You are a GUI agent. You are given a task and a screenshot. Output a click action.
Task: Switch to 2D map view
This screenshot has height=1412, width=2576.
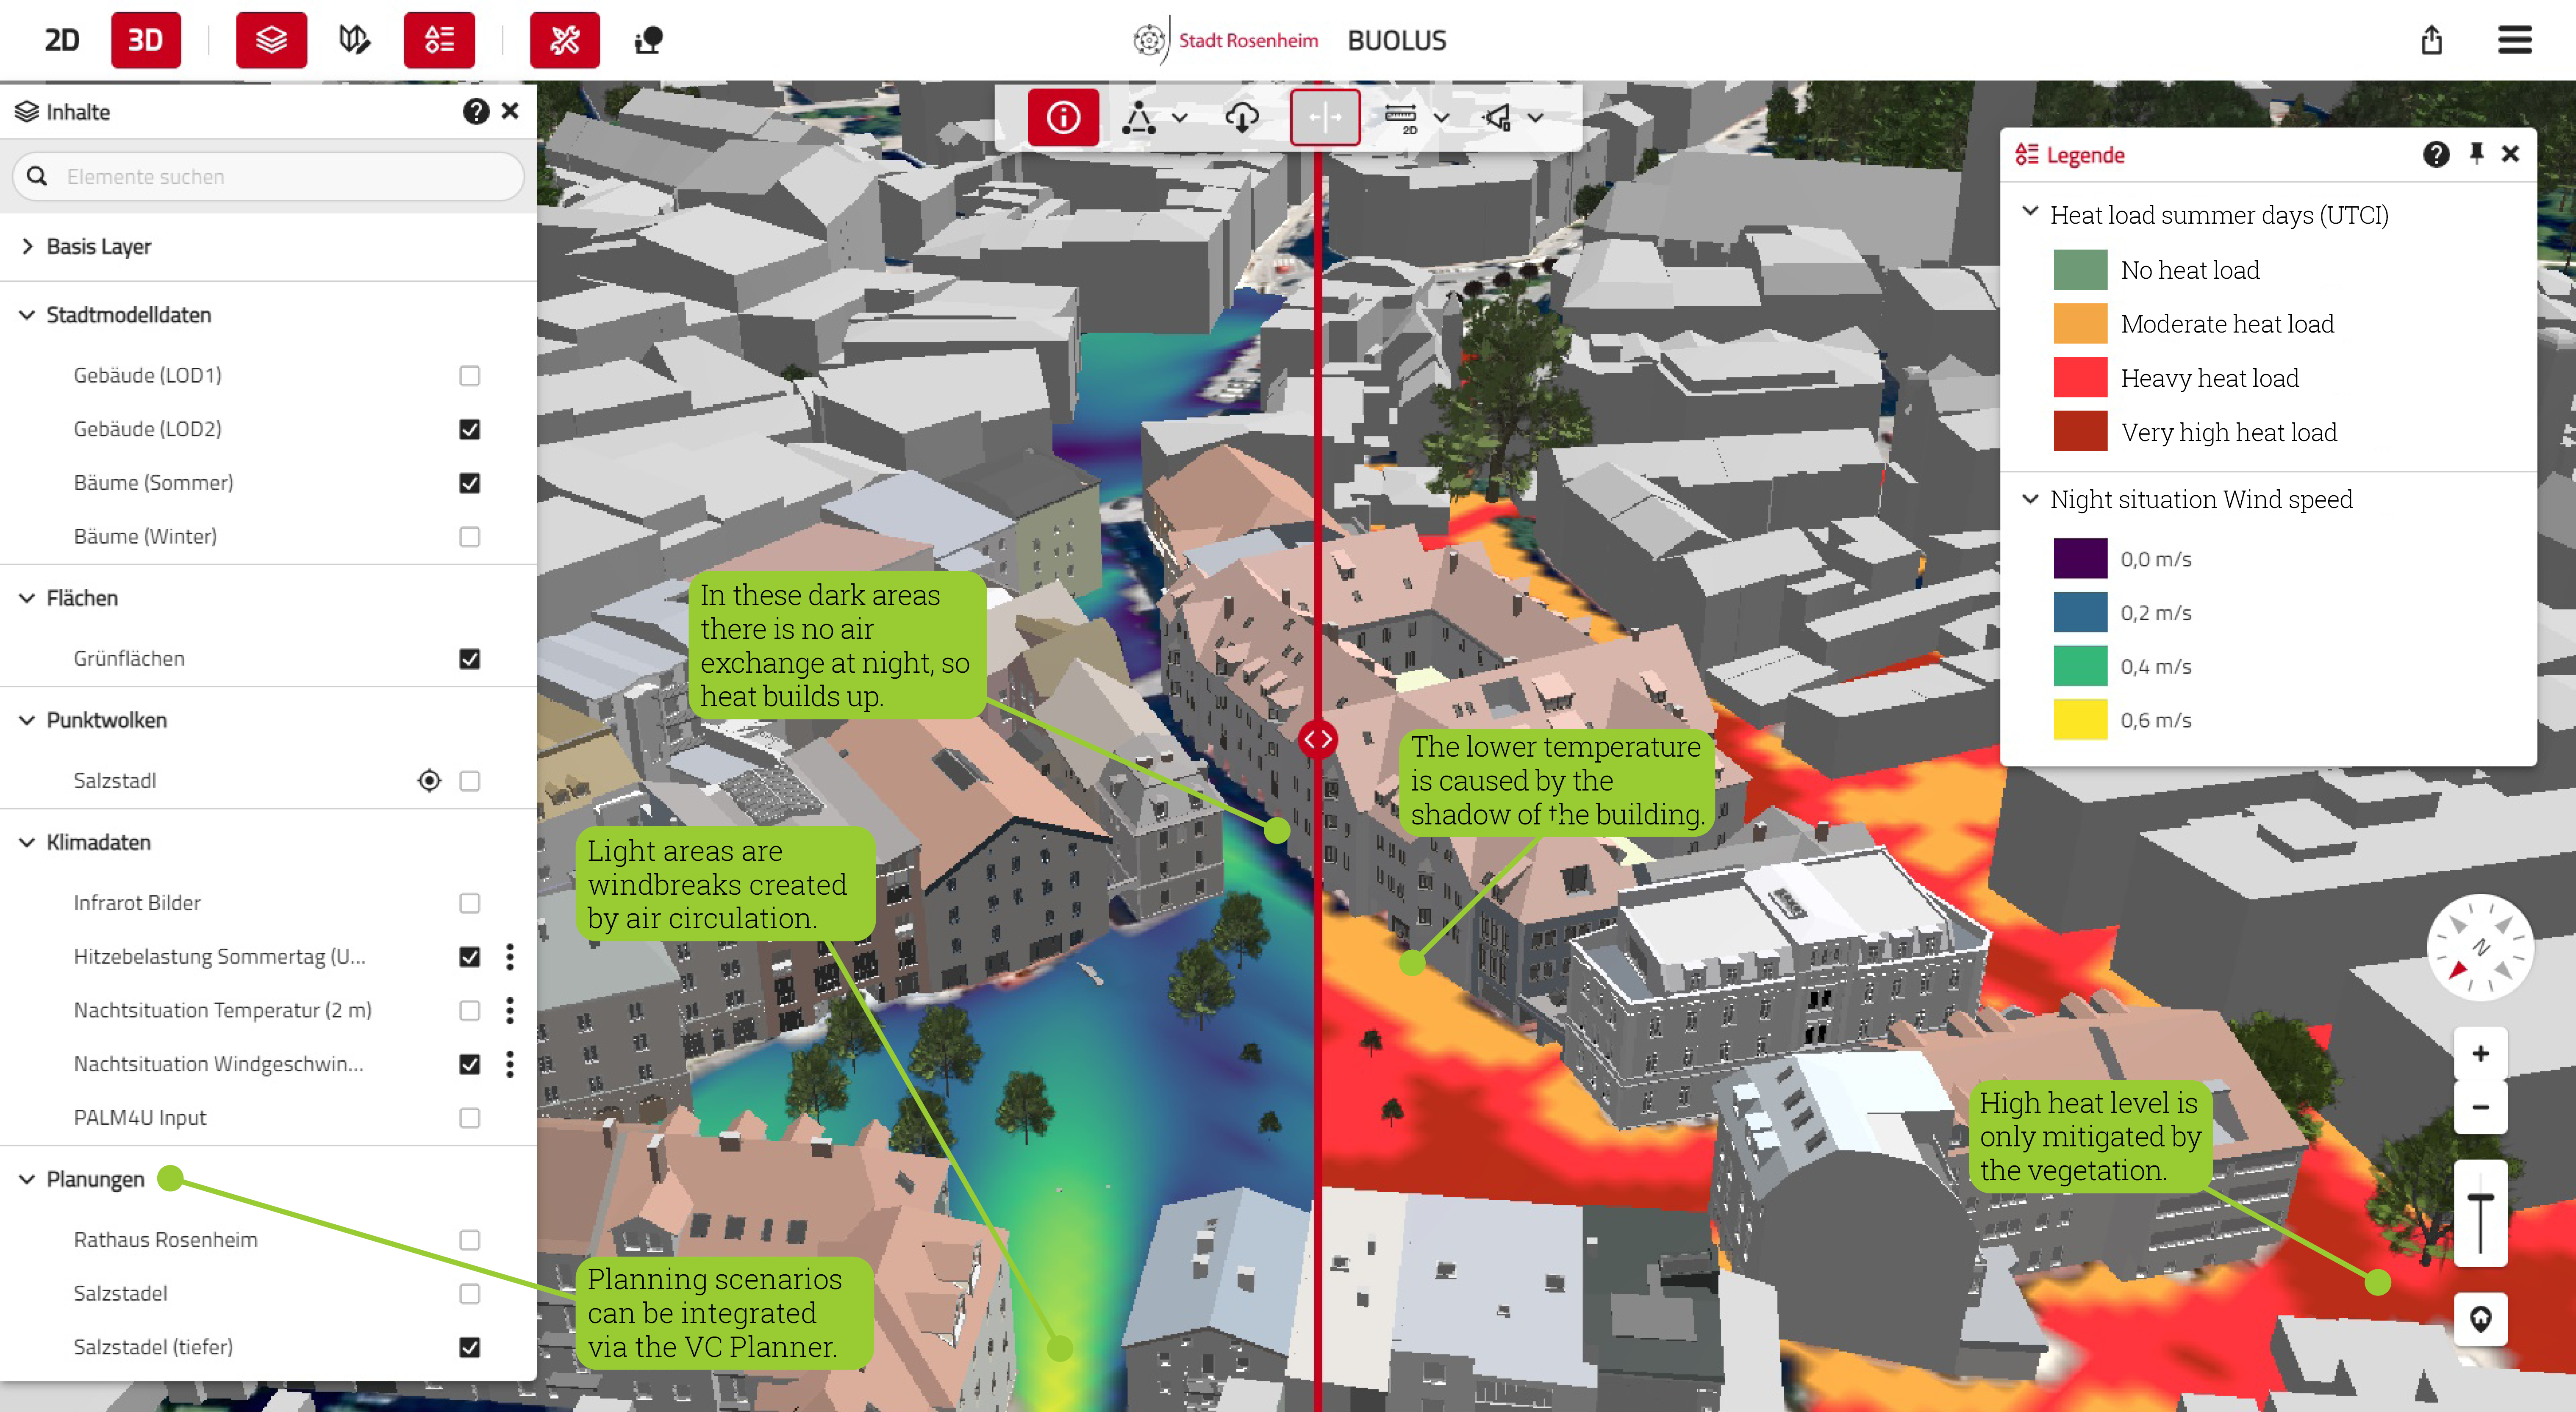click(x=61, y=40)
